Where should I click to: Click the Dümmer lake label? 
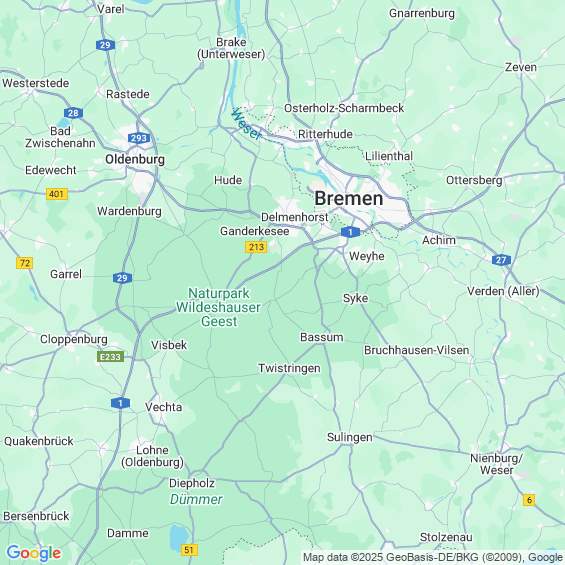pyautogui.click(x=196, y=499)
